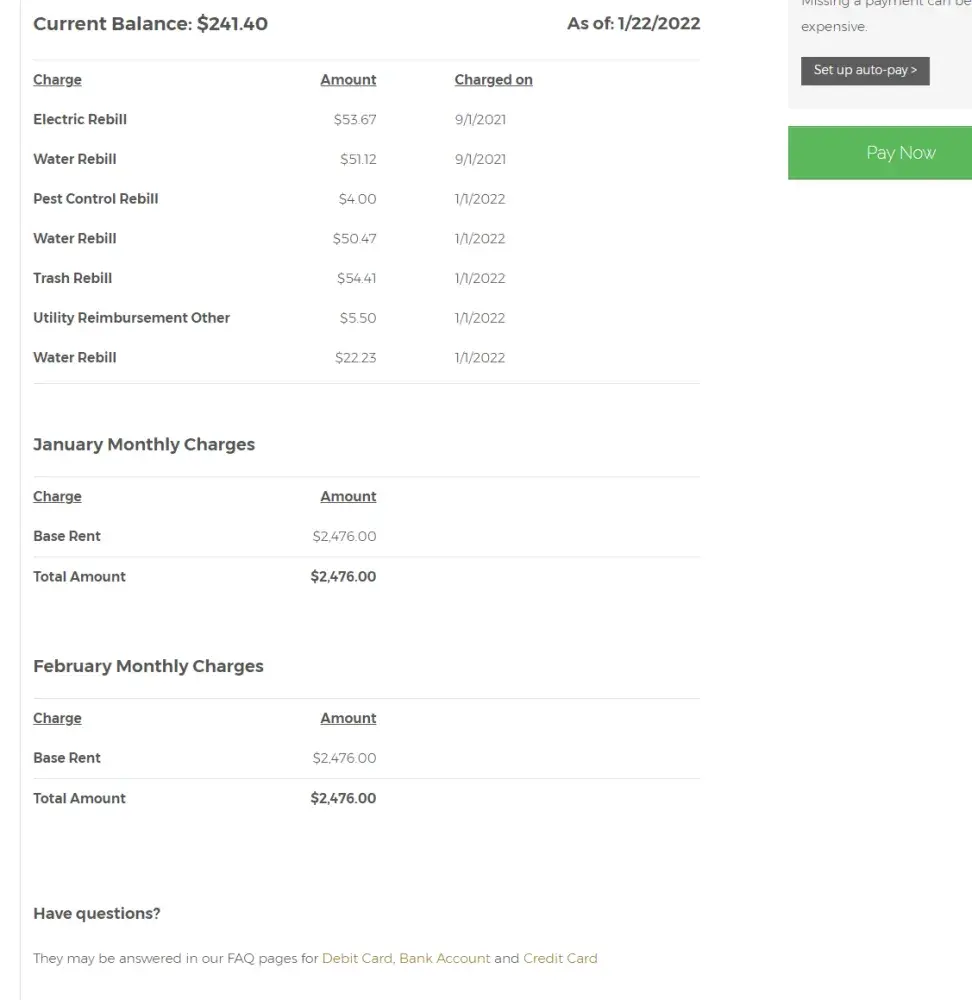This screenshot has width=972, height=1000.
Task: Click the Set up auto-pay button
Action: click(865, 71)
